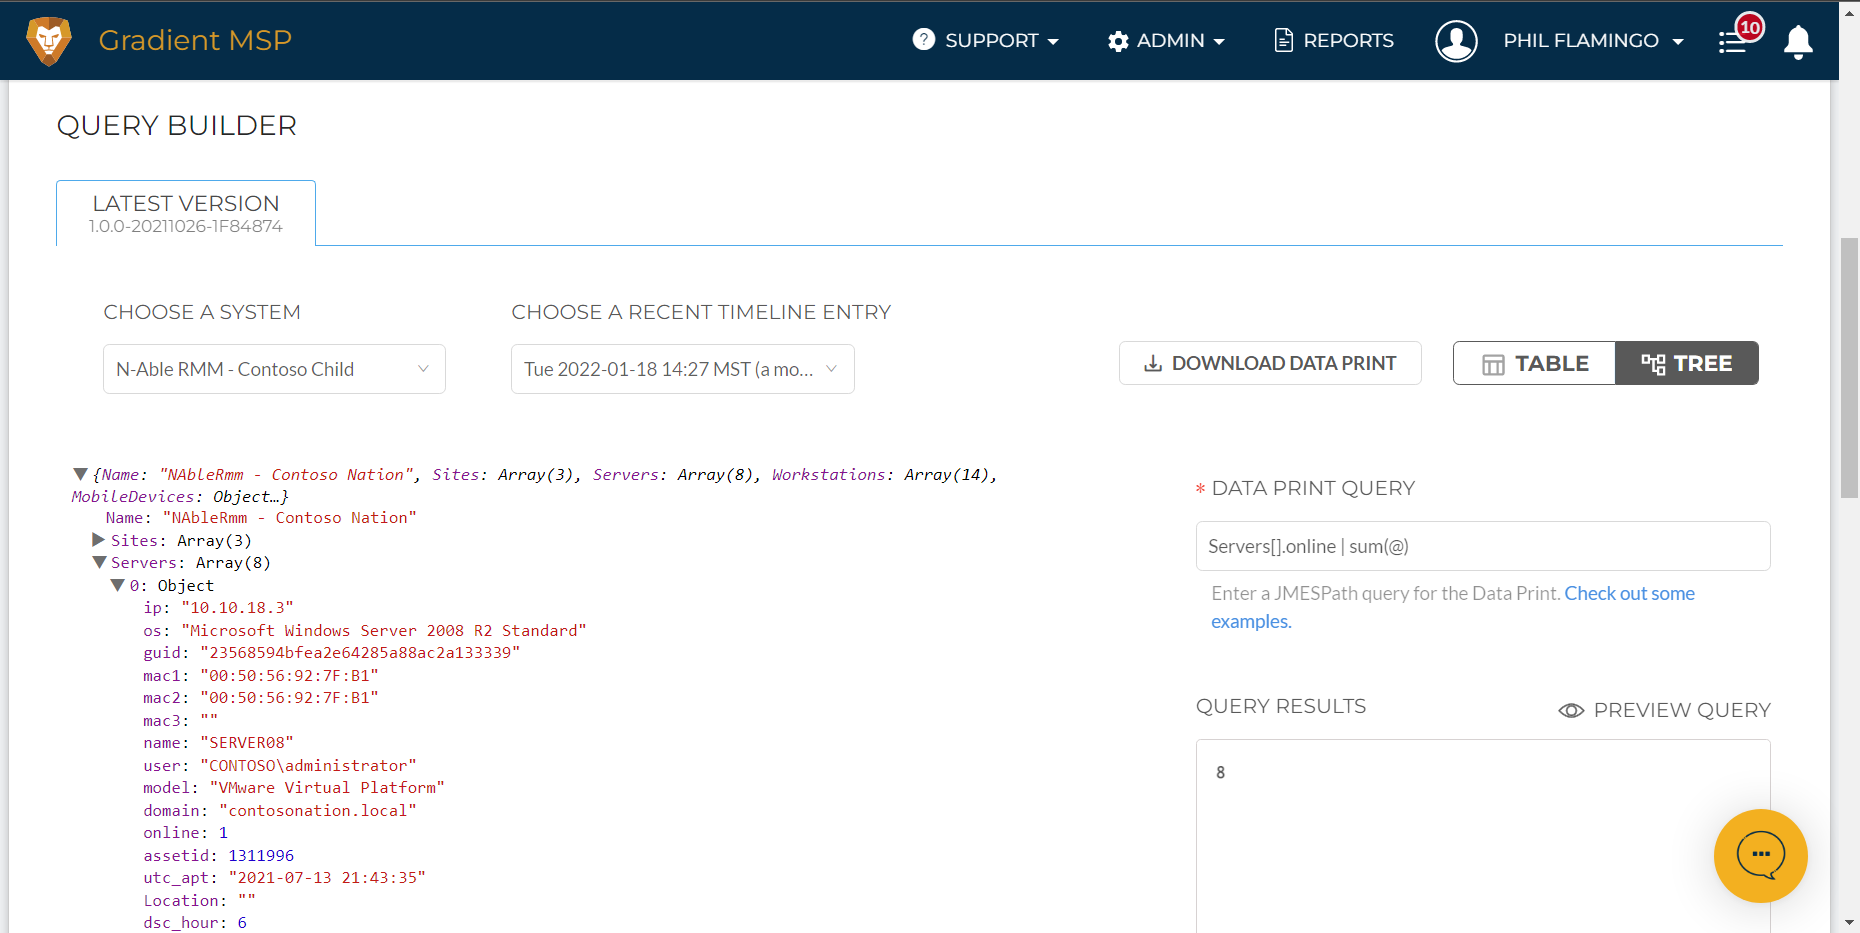Click the utc_apt value "2021-07-13 21:43:35"
The image size is (1860, 933).
327,878
